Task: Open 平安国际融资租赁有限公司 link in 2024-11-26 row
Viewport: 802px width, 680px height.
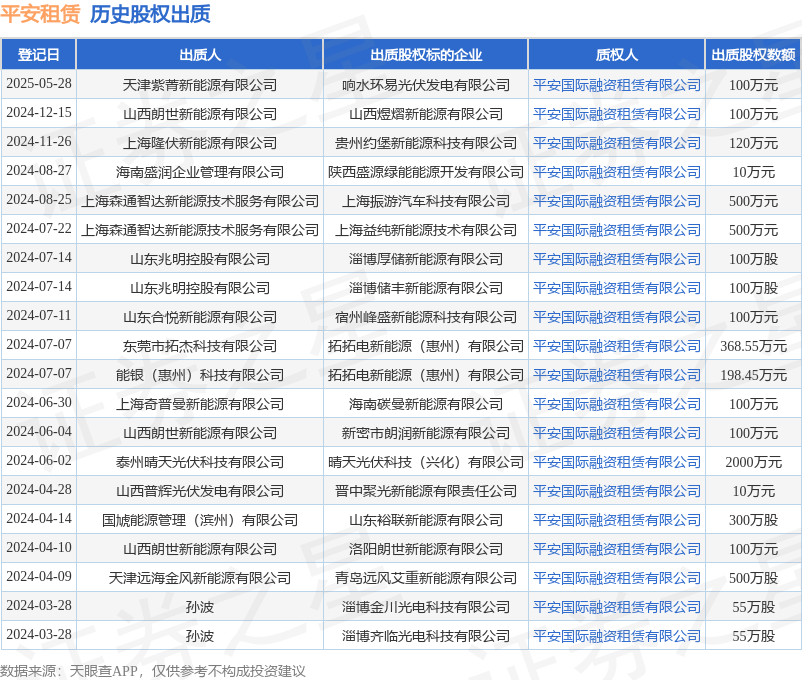Action: 617,143
